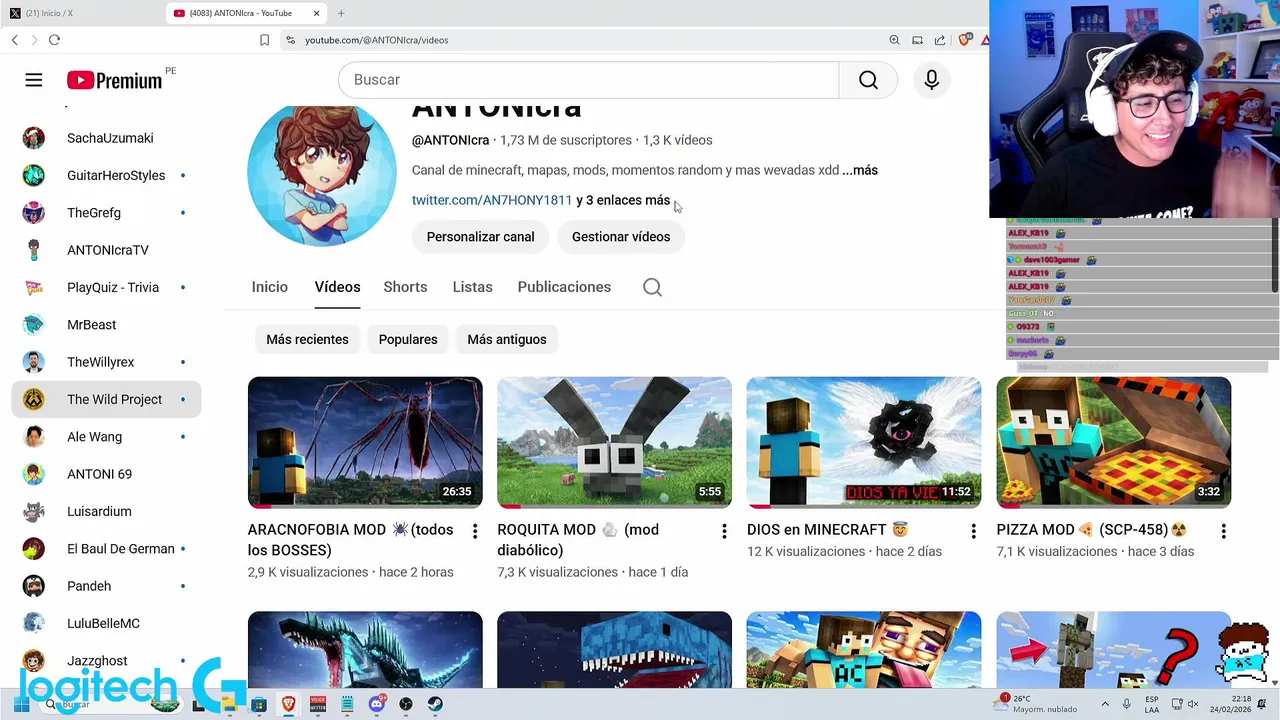The image size is (1280, 720).
Task: Bookmark this page icon in address bar
Action: (264, 40)
